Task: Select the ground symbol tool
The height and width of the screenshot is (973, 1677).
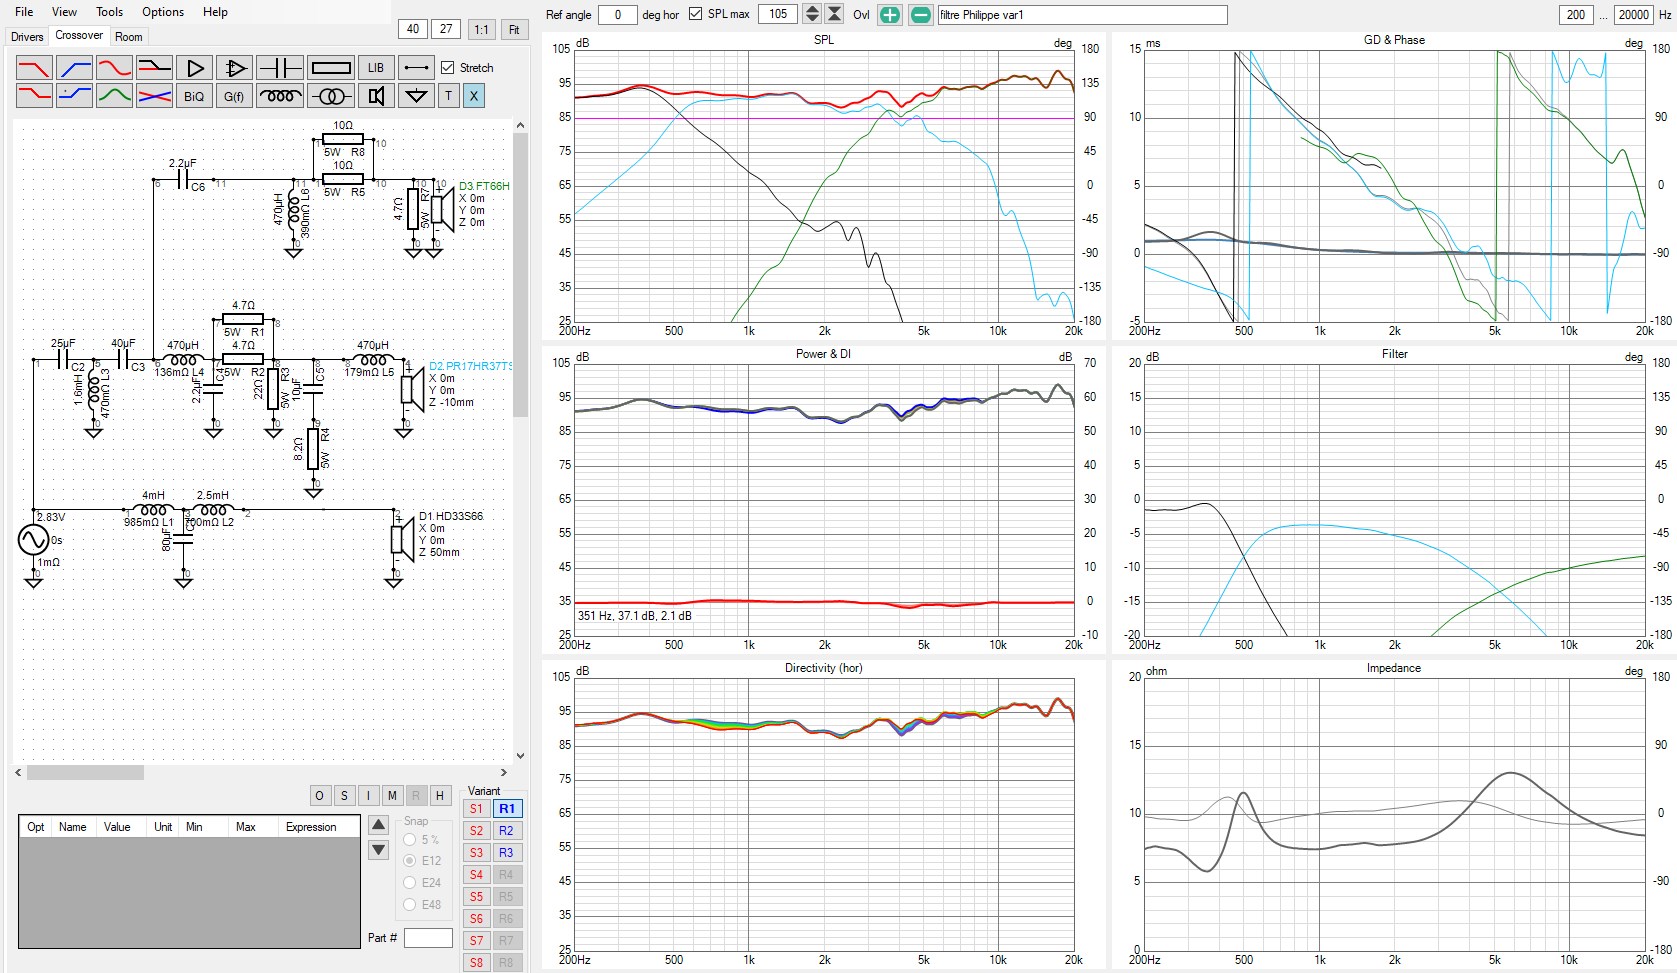Action: coord(416,96)
